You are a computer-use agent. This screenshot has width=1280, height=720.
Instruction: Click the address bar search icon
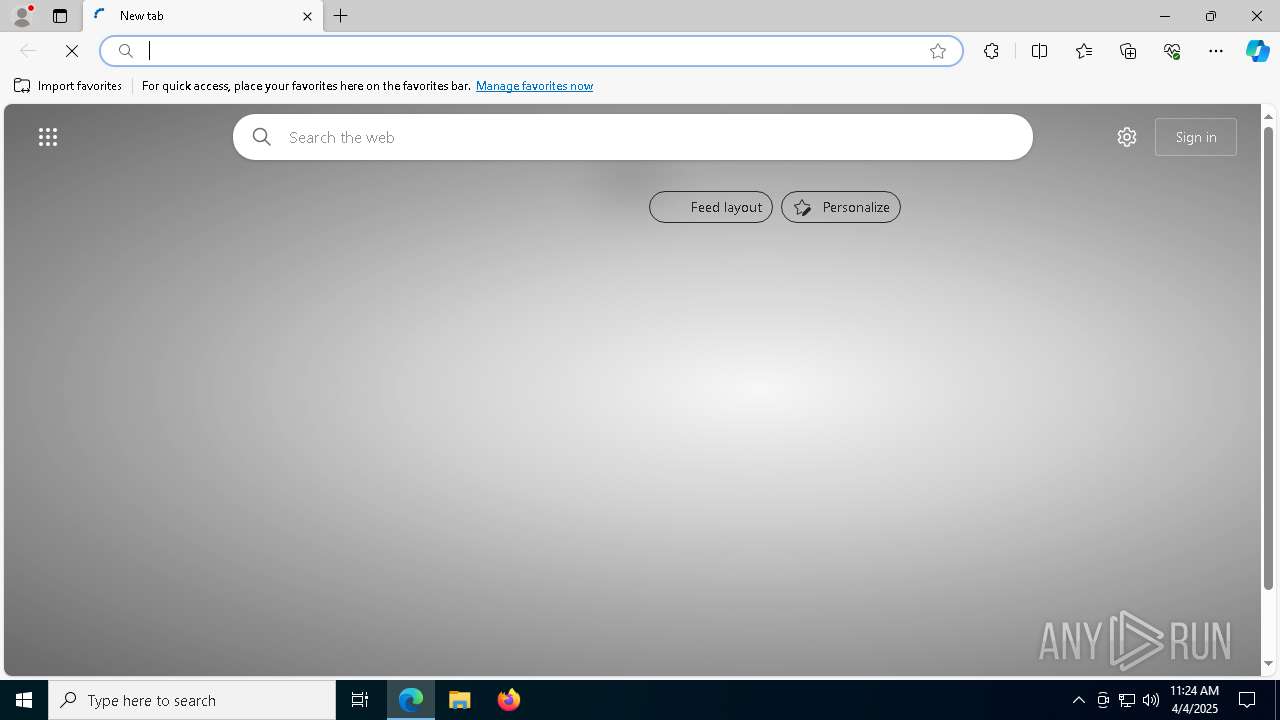click(x=126, y=51)
